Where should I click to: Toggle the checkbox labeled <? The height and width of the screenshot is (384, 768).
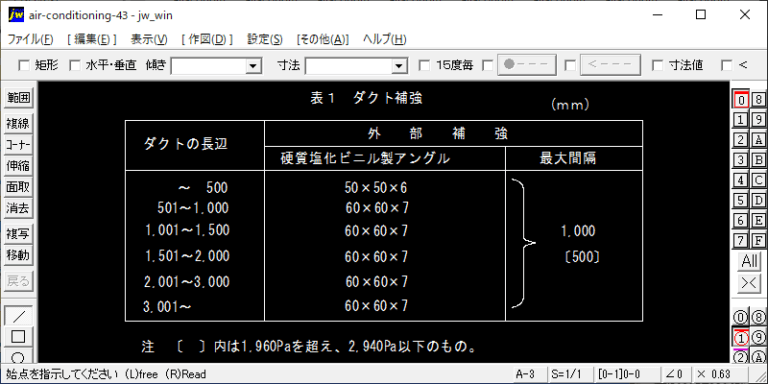(x=727, y=65)
